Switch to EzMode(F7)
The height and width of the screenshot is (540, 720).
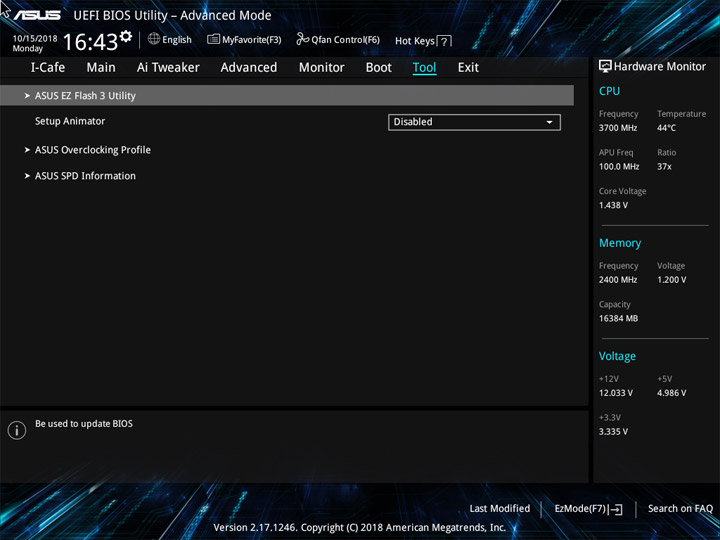[589, 509]
